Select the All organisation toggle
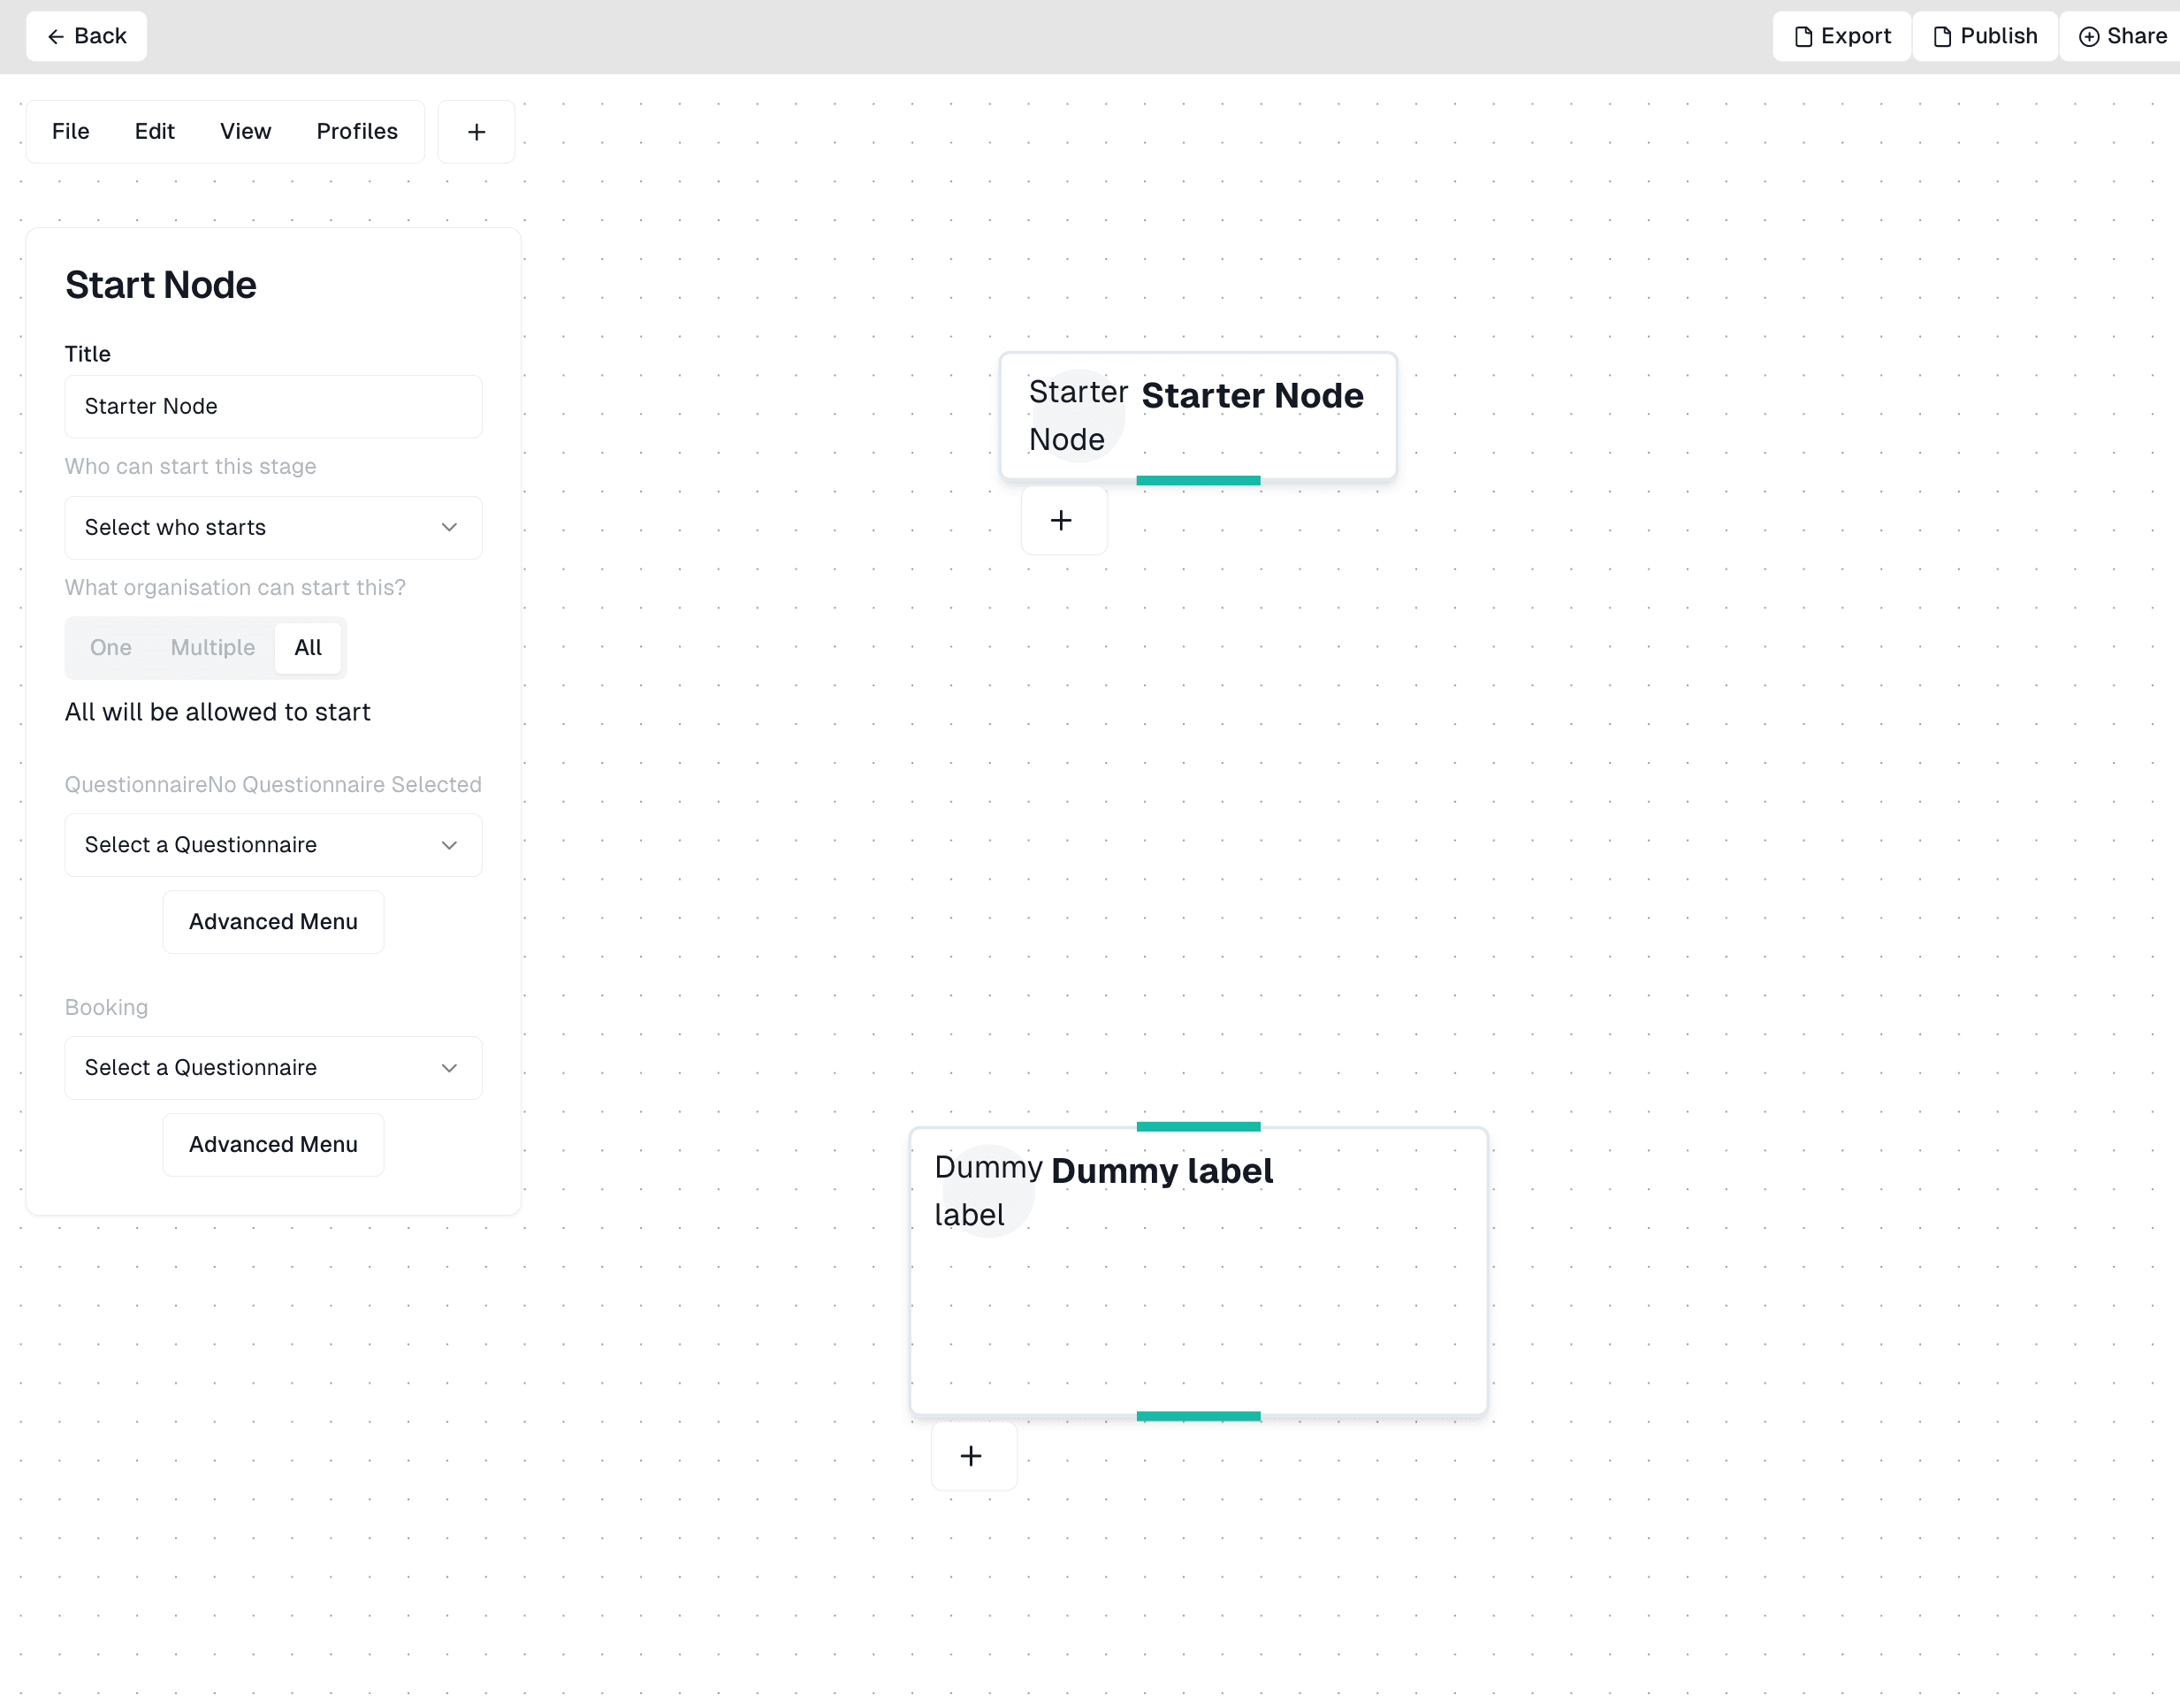2180x1708 pixels. tap(308, 648)
